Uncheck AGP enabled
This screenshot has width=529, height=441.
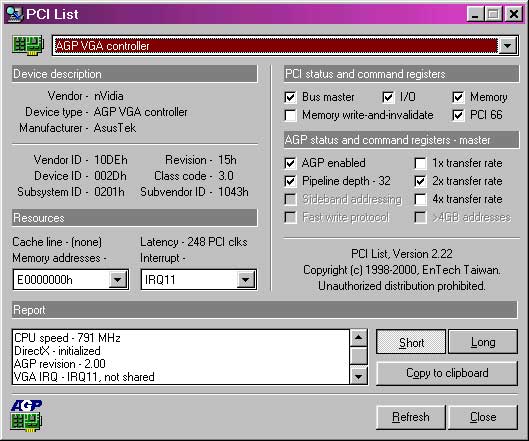coord(290,163)
